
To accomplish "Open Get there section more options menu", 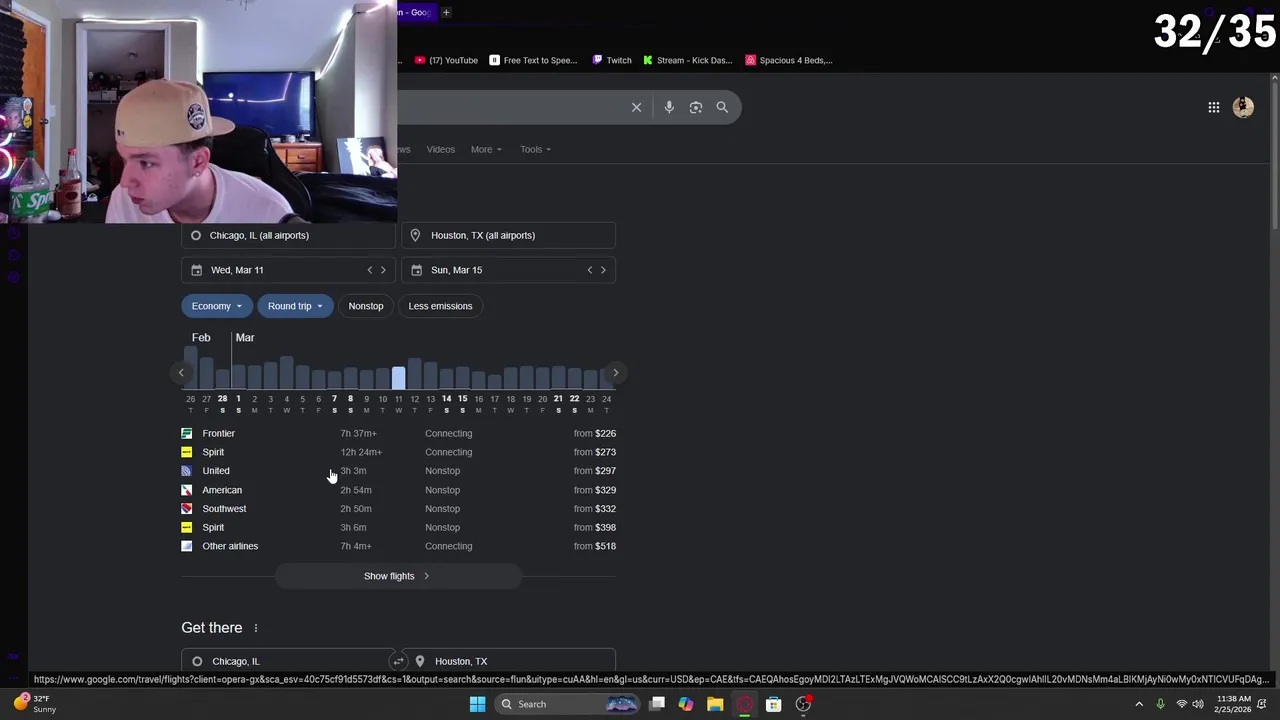I will [x=255, y=628].
